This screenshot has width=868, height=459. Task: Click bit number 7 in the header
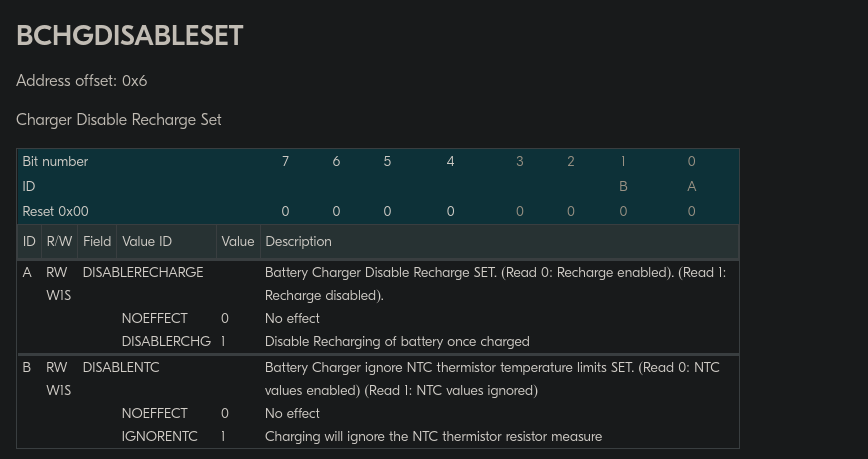(x=285, y=161)
